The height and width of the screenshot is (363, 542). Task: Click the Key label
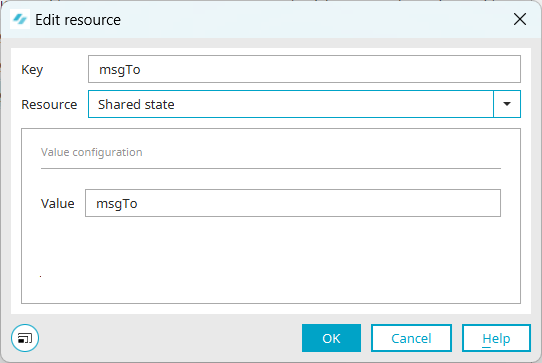click(x=32, y=69)
